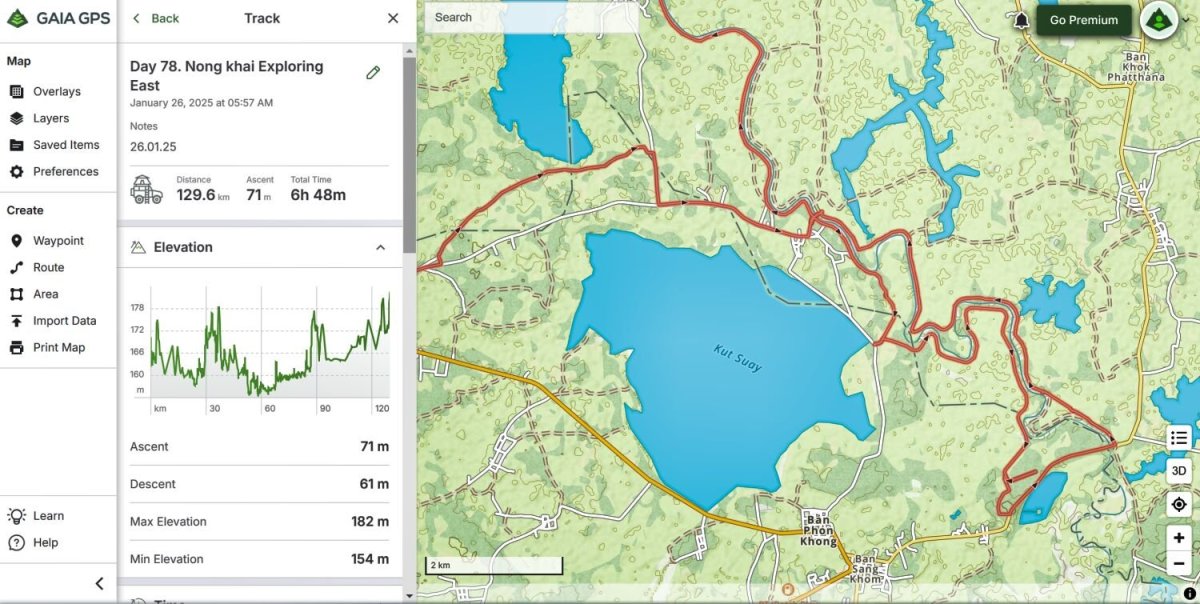Click the Go Premium button
Image resolution: width=1200 pixels, height=604 pixels.
(1083, 20)
